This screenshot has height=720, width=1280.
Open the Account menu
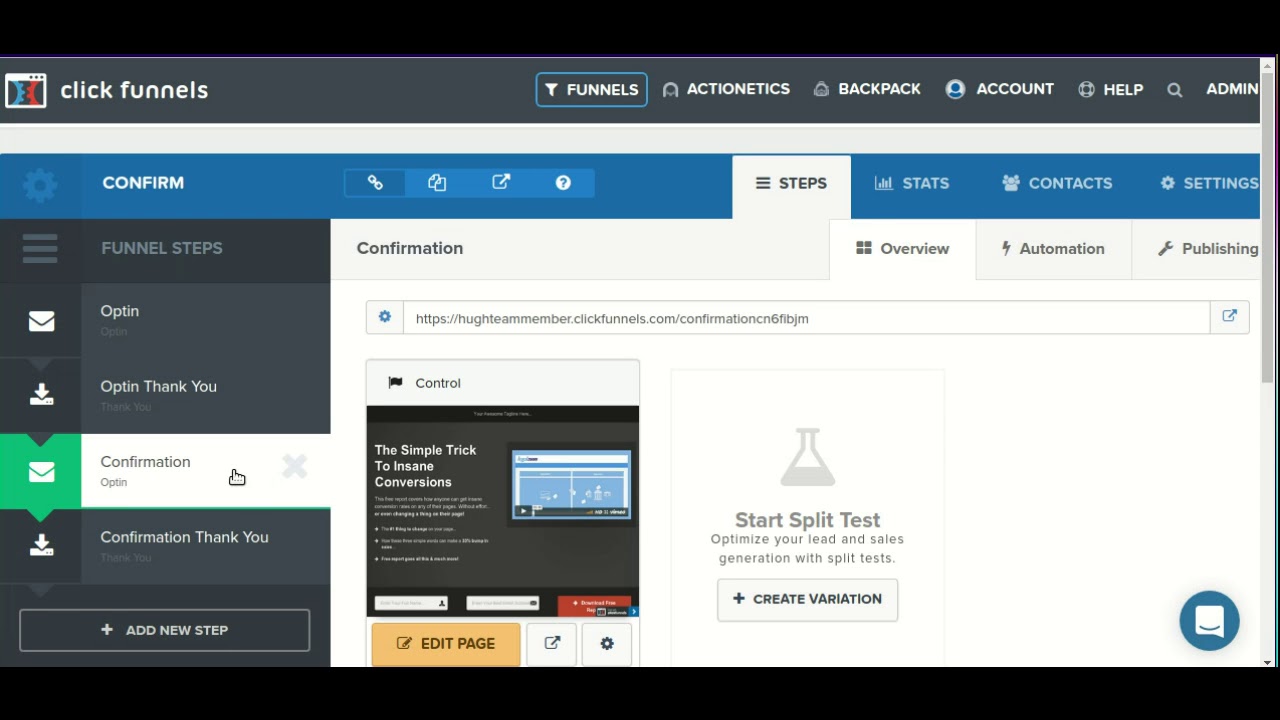[1000, 89]
